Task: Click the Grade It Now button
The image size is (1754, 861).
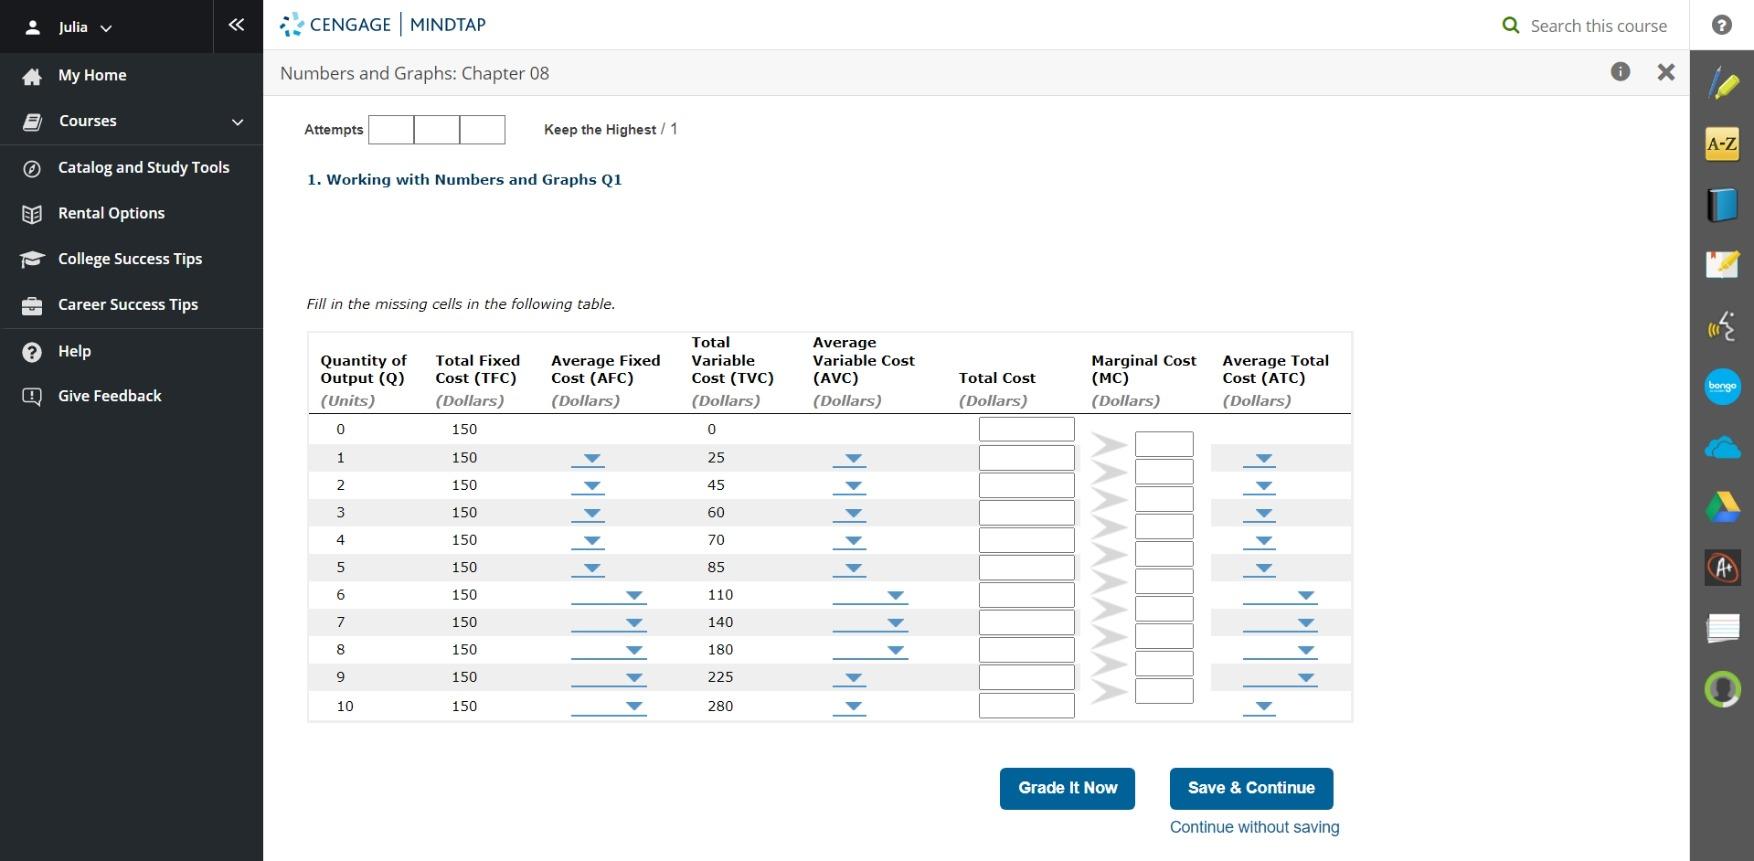Action: (1067, 788)
